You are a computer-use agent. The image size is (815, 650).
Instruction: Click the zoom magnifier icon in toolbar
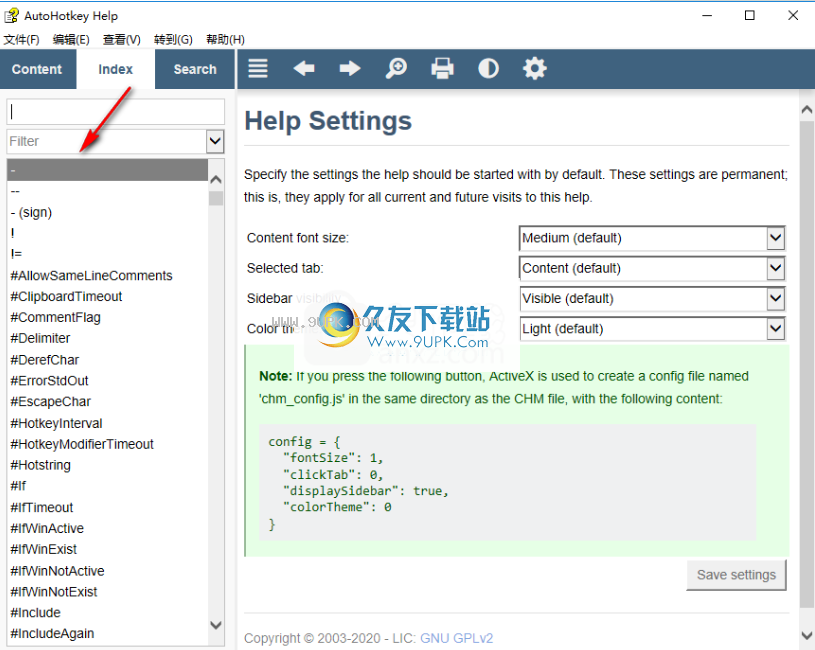point(396,69)
